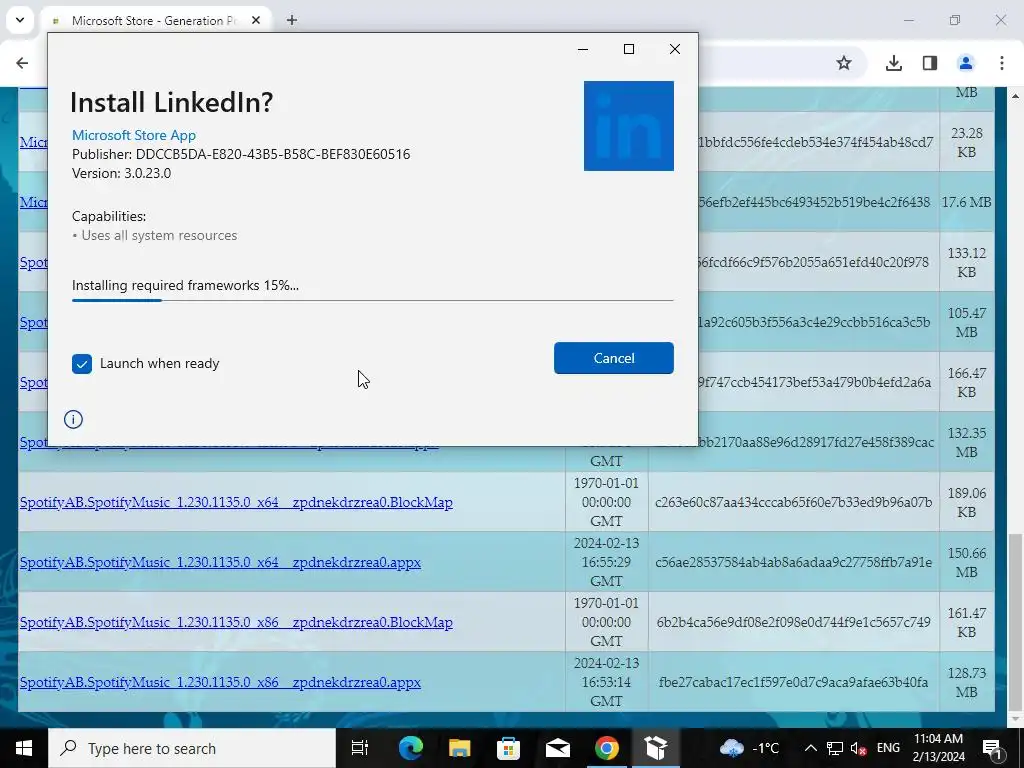1024x768 pixels.
Task: Open clock showing 11:04 AM
Action: [938, 748]
